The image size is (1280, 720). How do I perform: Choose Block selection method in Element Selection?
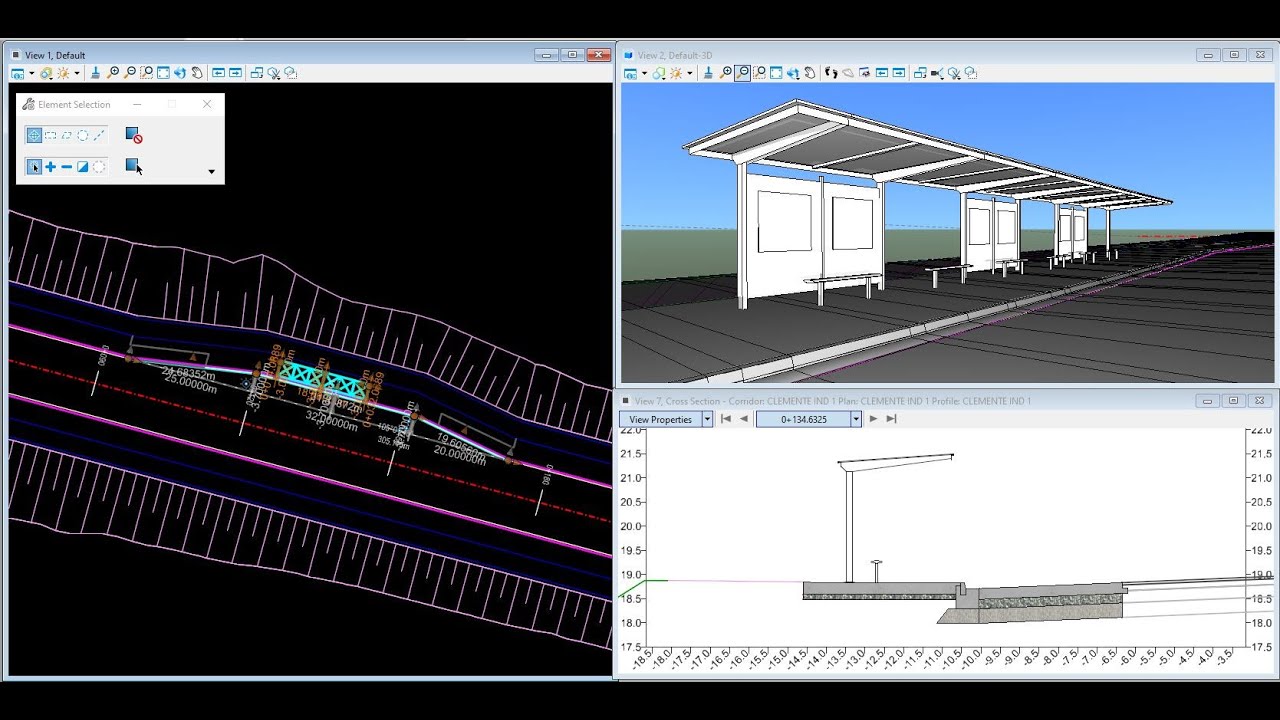coord(50,135)
